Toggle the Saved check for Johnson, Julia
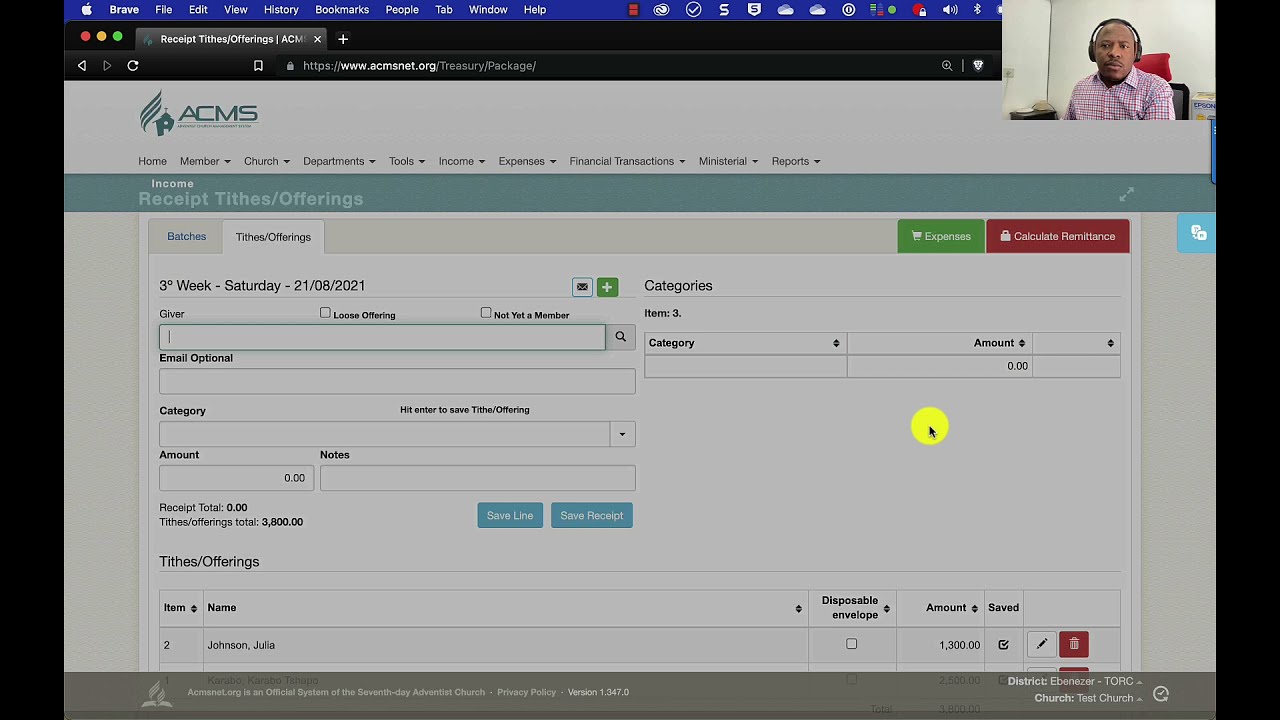This screenshot has height=720, width=1280. (x=1003, y=645)
